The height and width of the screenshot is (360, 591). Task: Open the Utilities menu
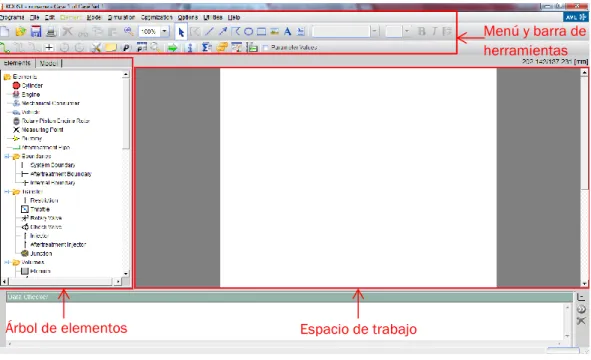tap(213, 17)
